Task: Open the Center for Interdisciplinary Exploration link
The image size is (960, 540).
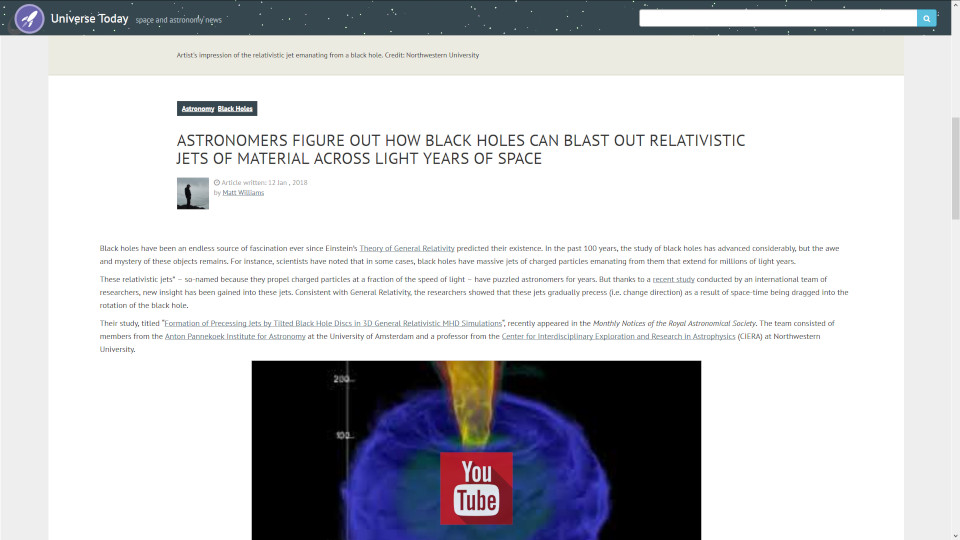Action: (618, 336)
